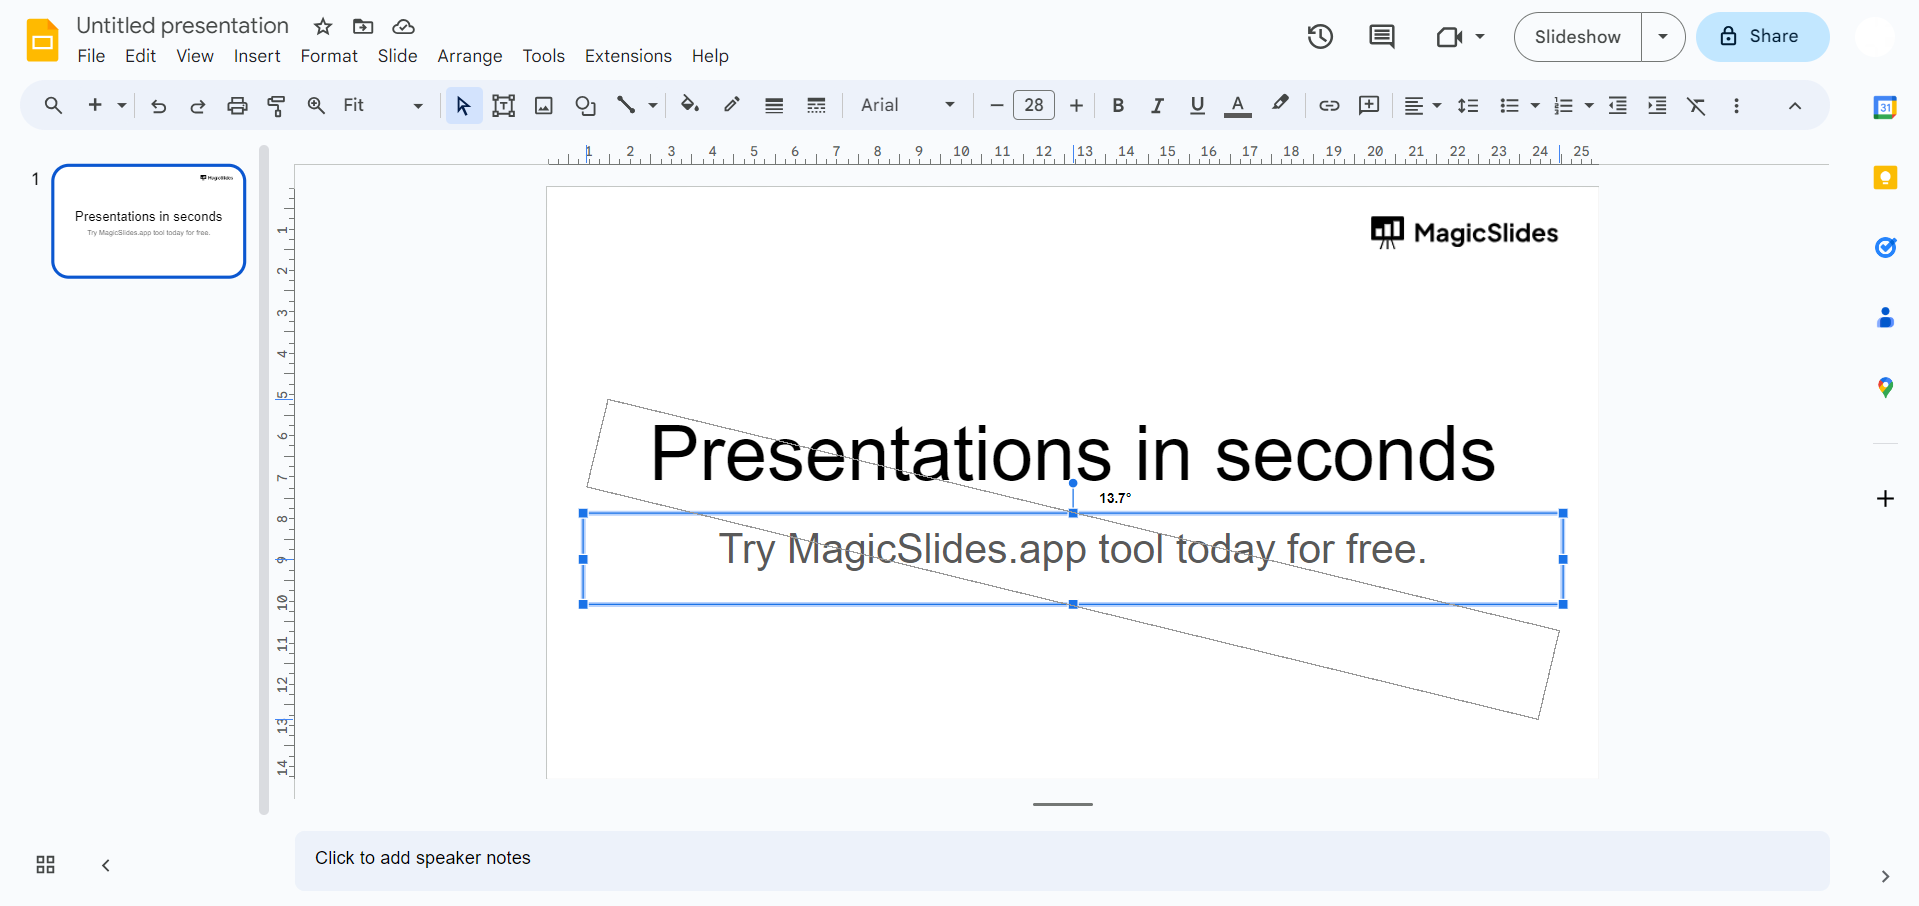Click the Share button

(x=1762, y=37)
